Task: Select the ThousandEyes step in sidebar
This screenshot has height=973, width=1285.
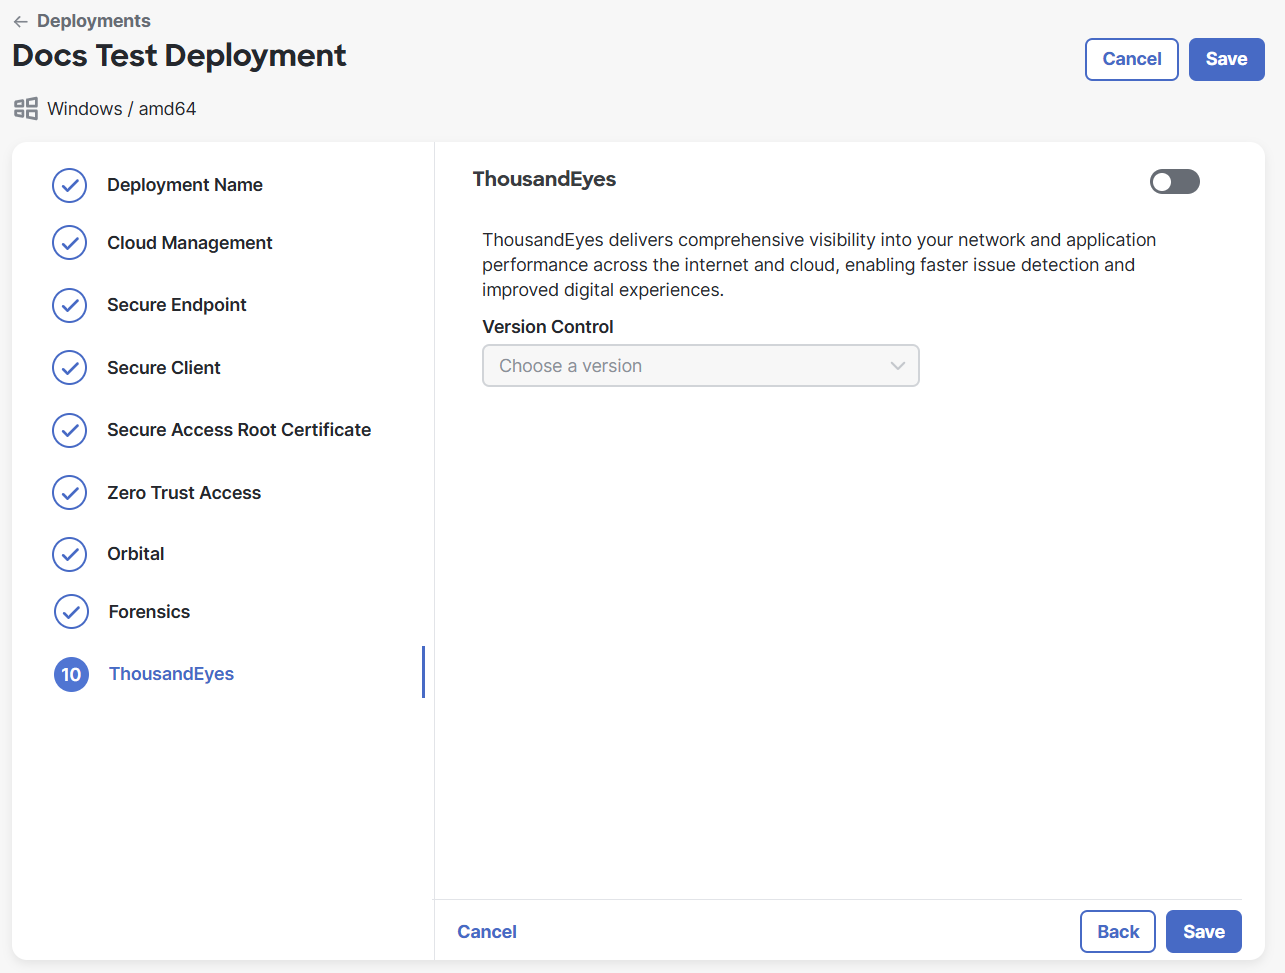Action: coord(171,674)
